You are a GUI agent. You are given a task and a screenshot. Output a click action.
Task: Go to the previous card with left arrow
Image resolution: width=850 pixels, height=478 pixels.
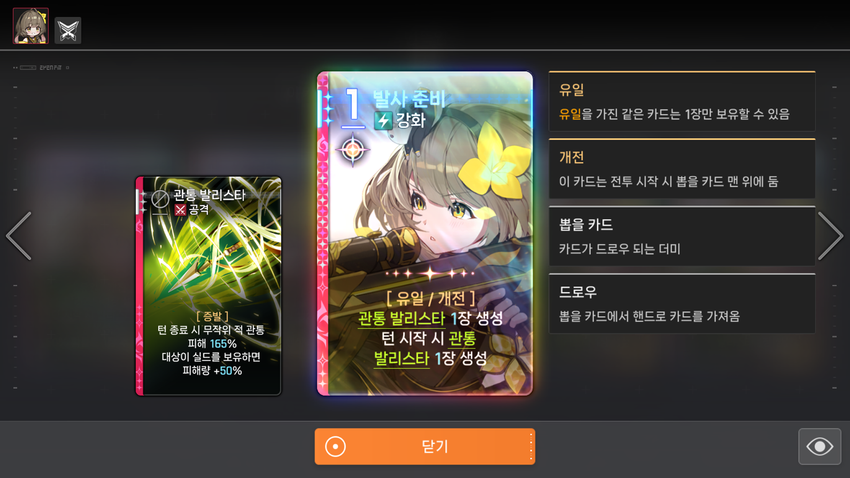19,236
